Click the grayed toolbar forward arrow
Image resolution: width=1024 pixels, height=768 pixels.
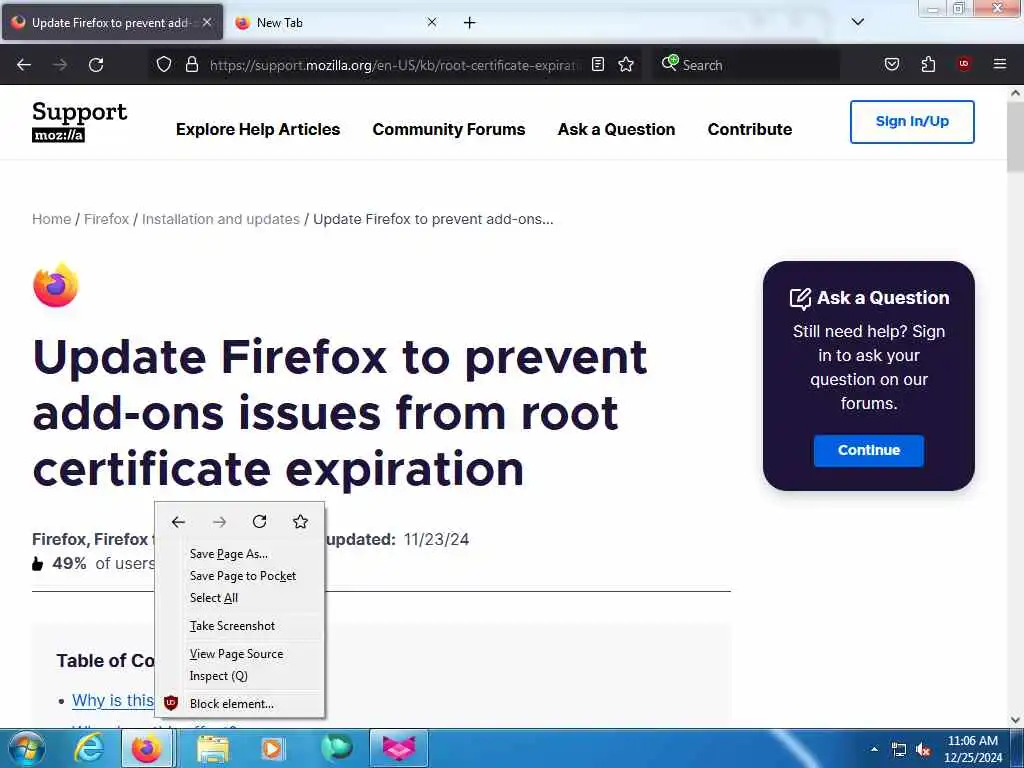pos(60,65)
